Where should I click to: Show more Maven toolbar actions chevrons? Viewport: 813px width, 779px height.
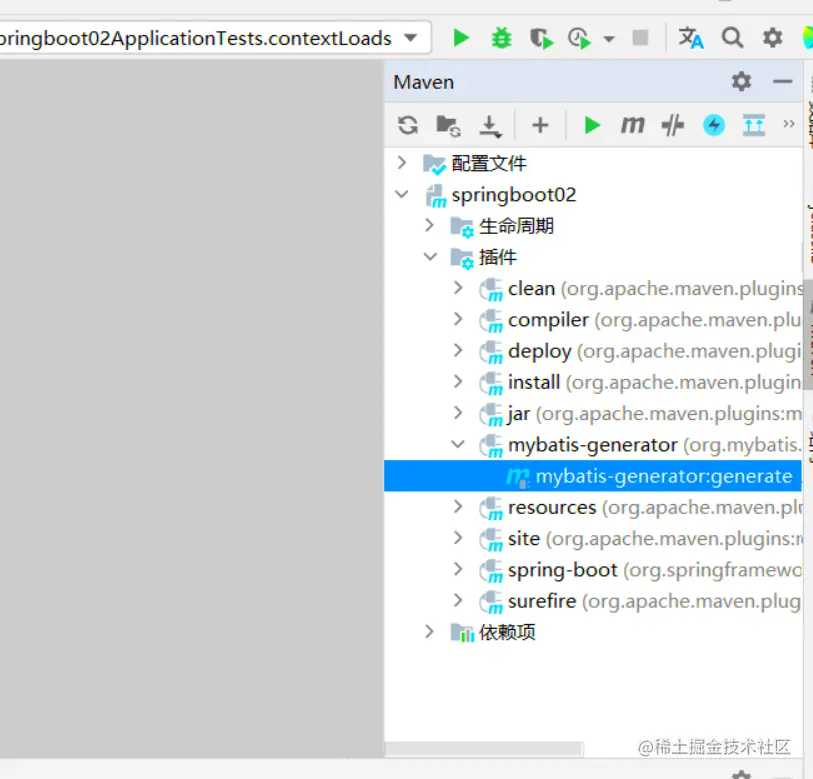coord(789,124)
